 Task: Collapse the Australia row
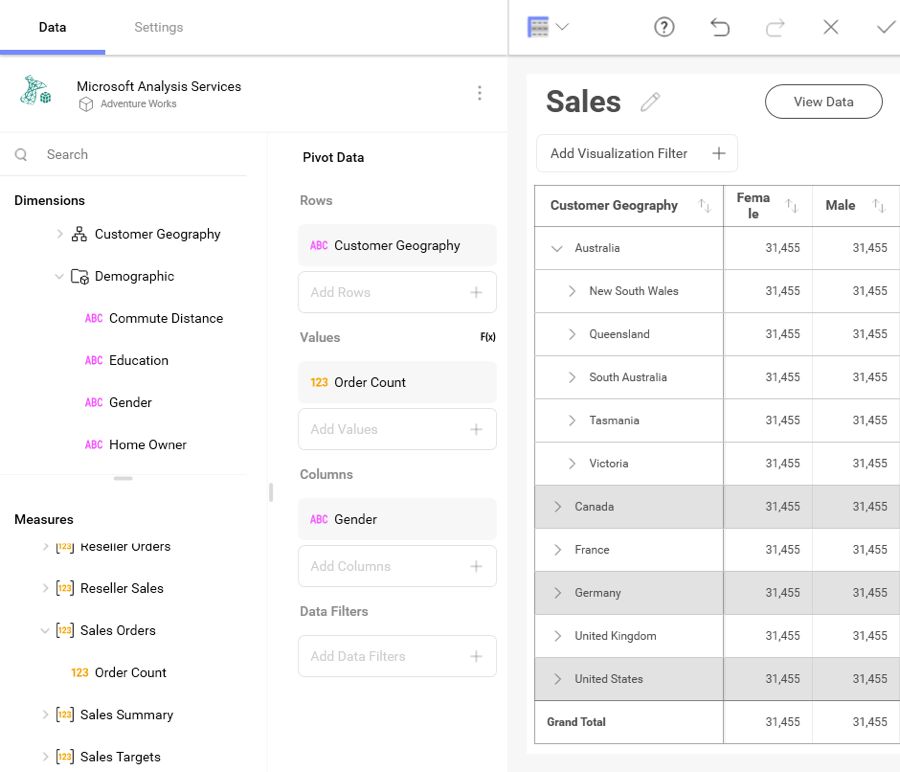(x=557, y=248)
